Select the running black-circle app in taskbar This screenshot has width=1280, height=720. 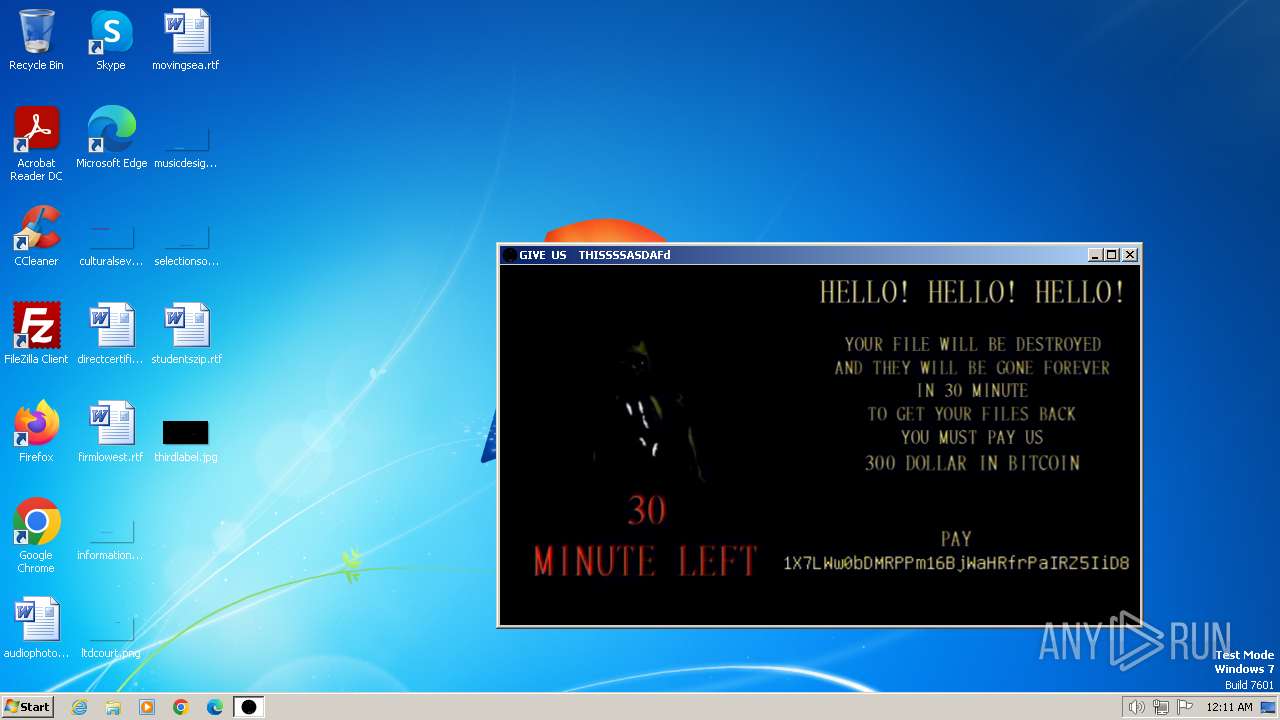tap(249, 707)
